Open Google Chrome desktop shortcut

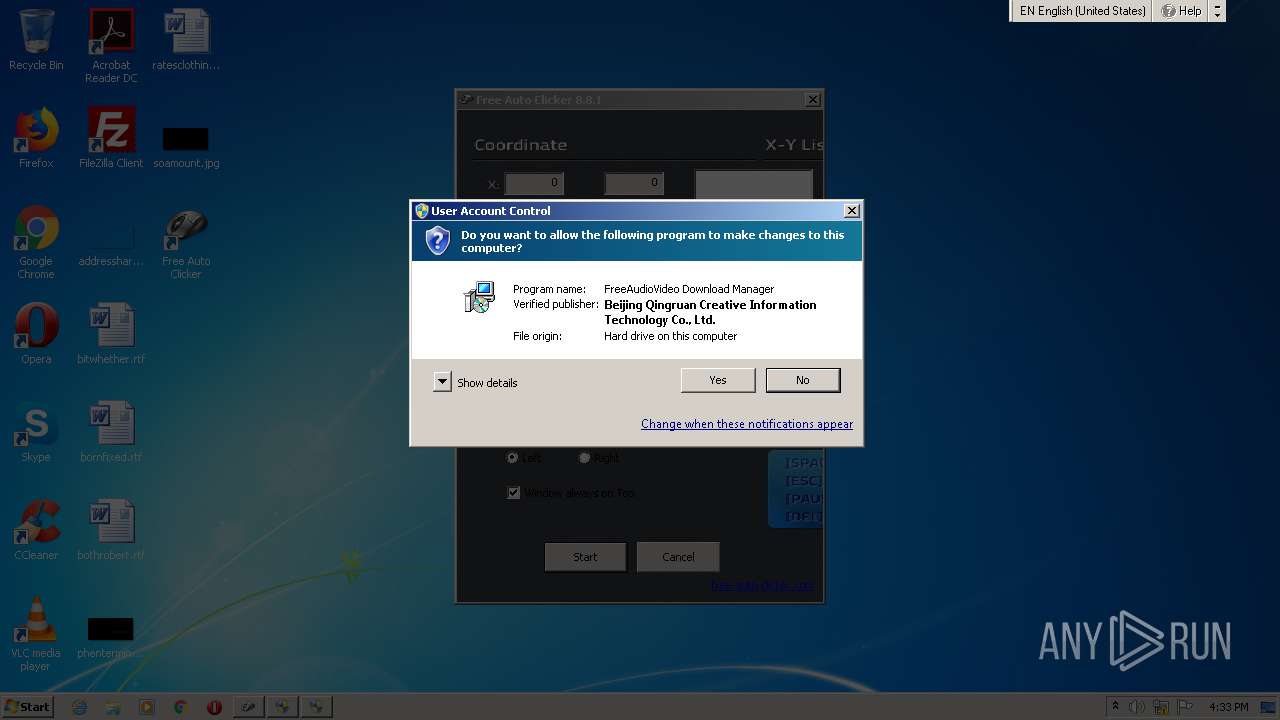point(36,243)
